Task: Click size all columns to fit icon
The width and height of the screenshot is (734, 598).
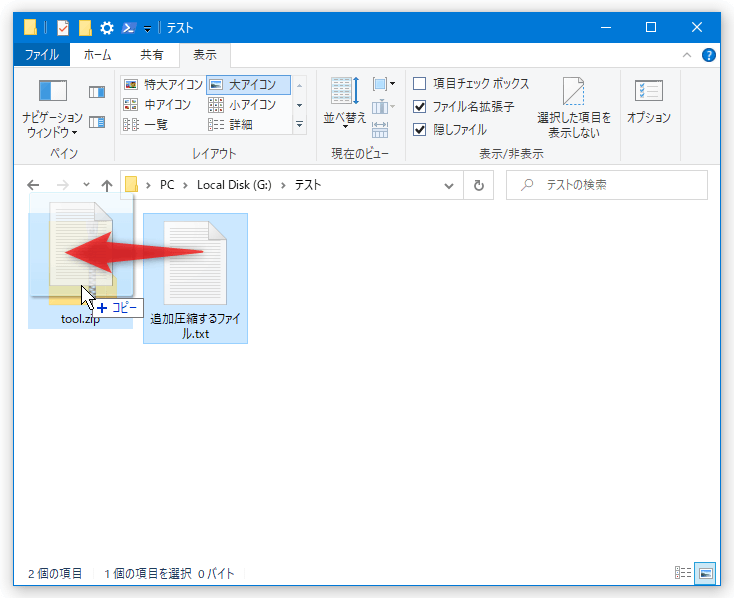Action: pyautogui.click(x=380, y=130)
